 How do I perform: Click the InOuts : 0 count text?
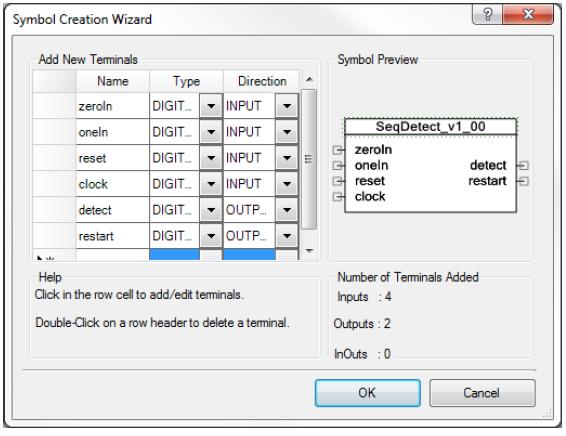click(362, 354)
